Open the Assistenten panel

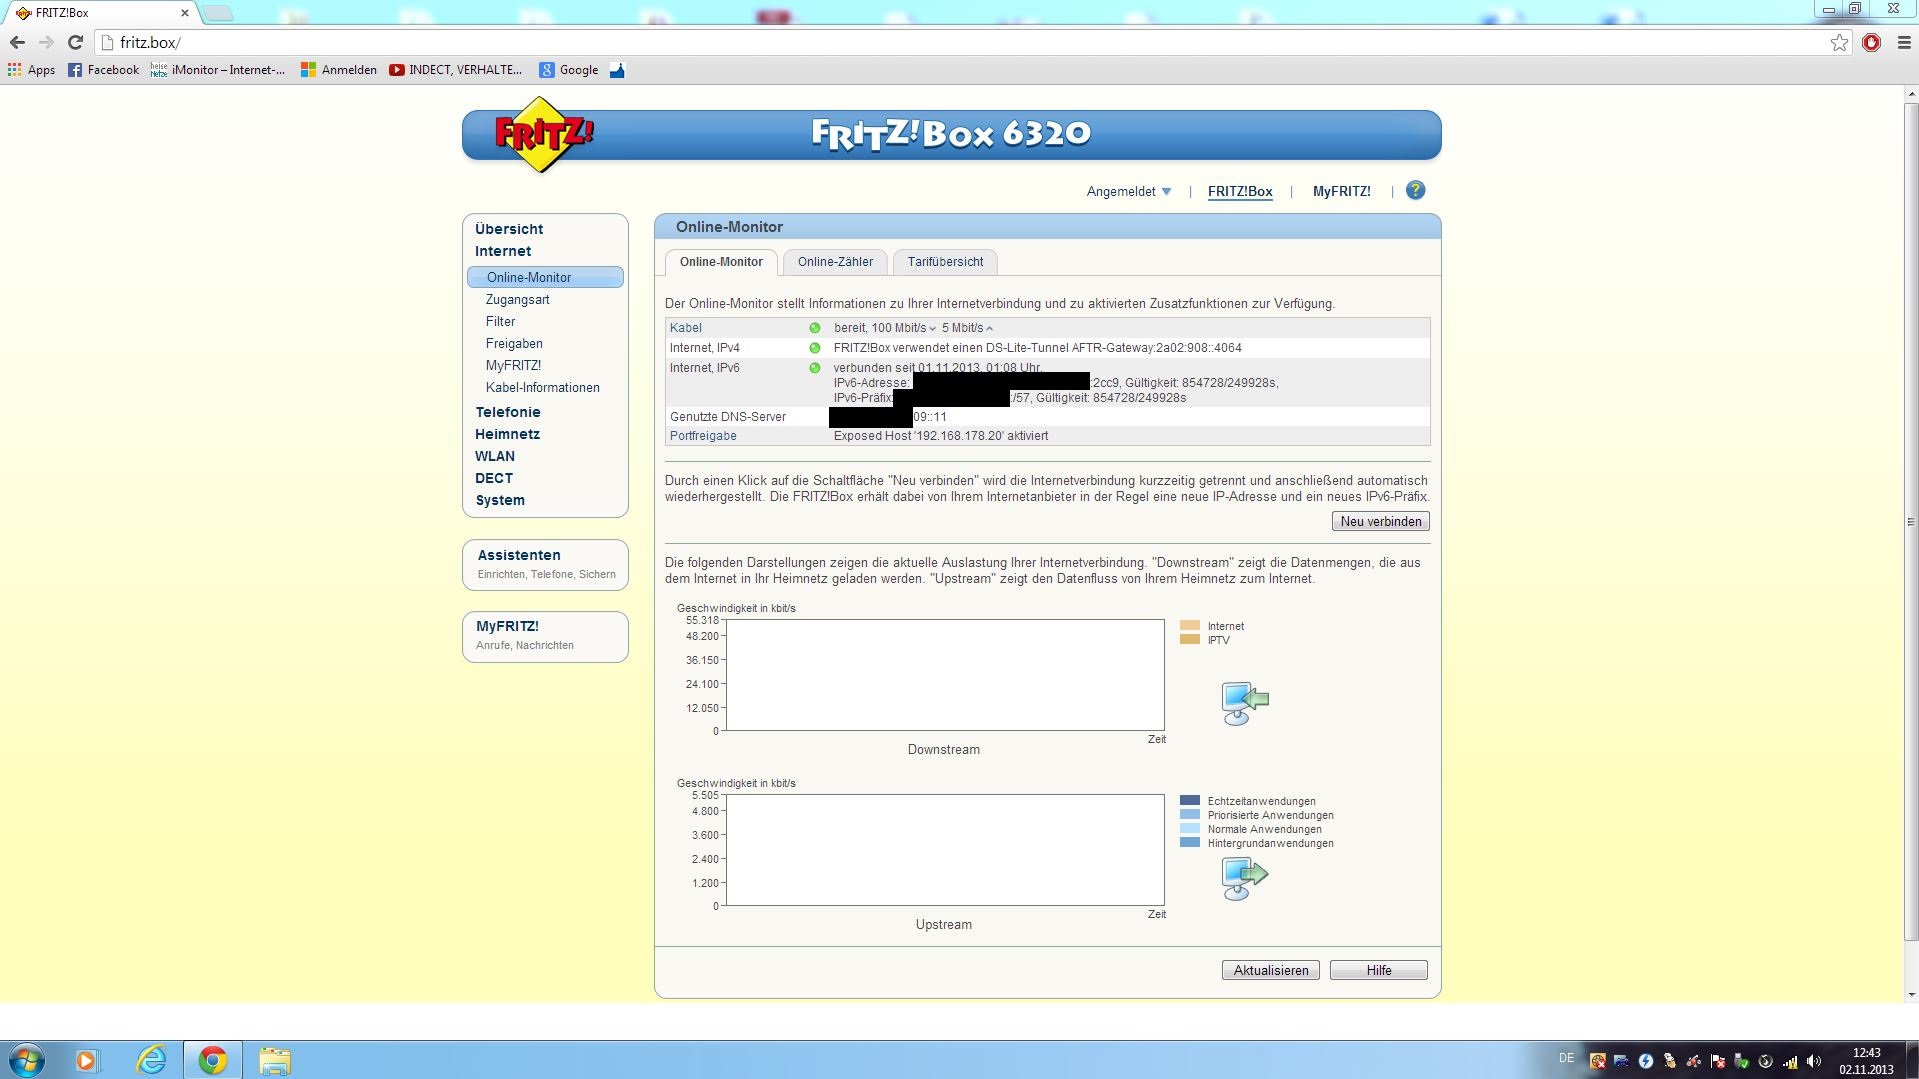tap(545, 565)
